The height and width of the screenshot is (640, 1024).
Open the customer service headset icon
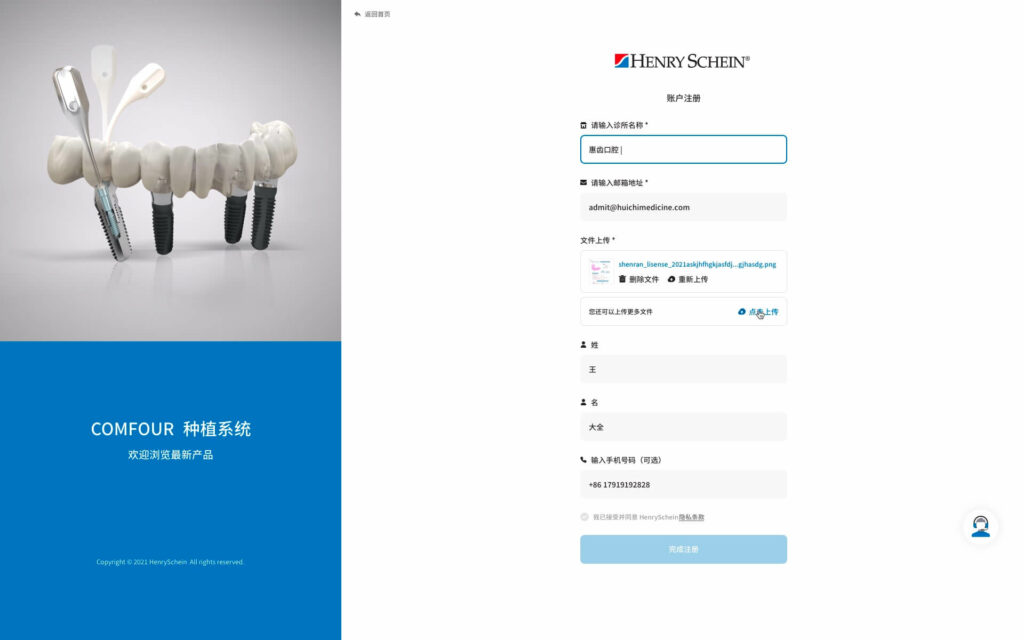point(980,526)
